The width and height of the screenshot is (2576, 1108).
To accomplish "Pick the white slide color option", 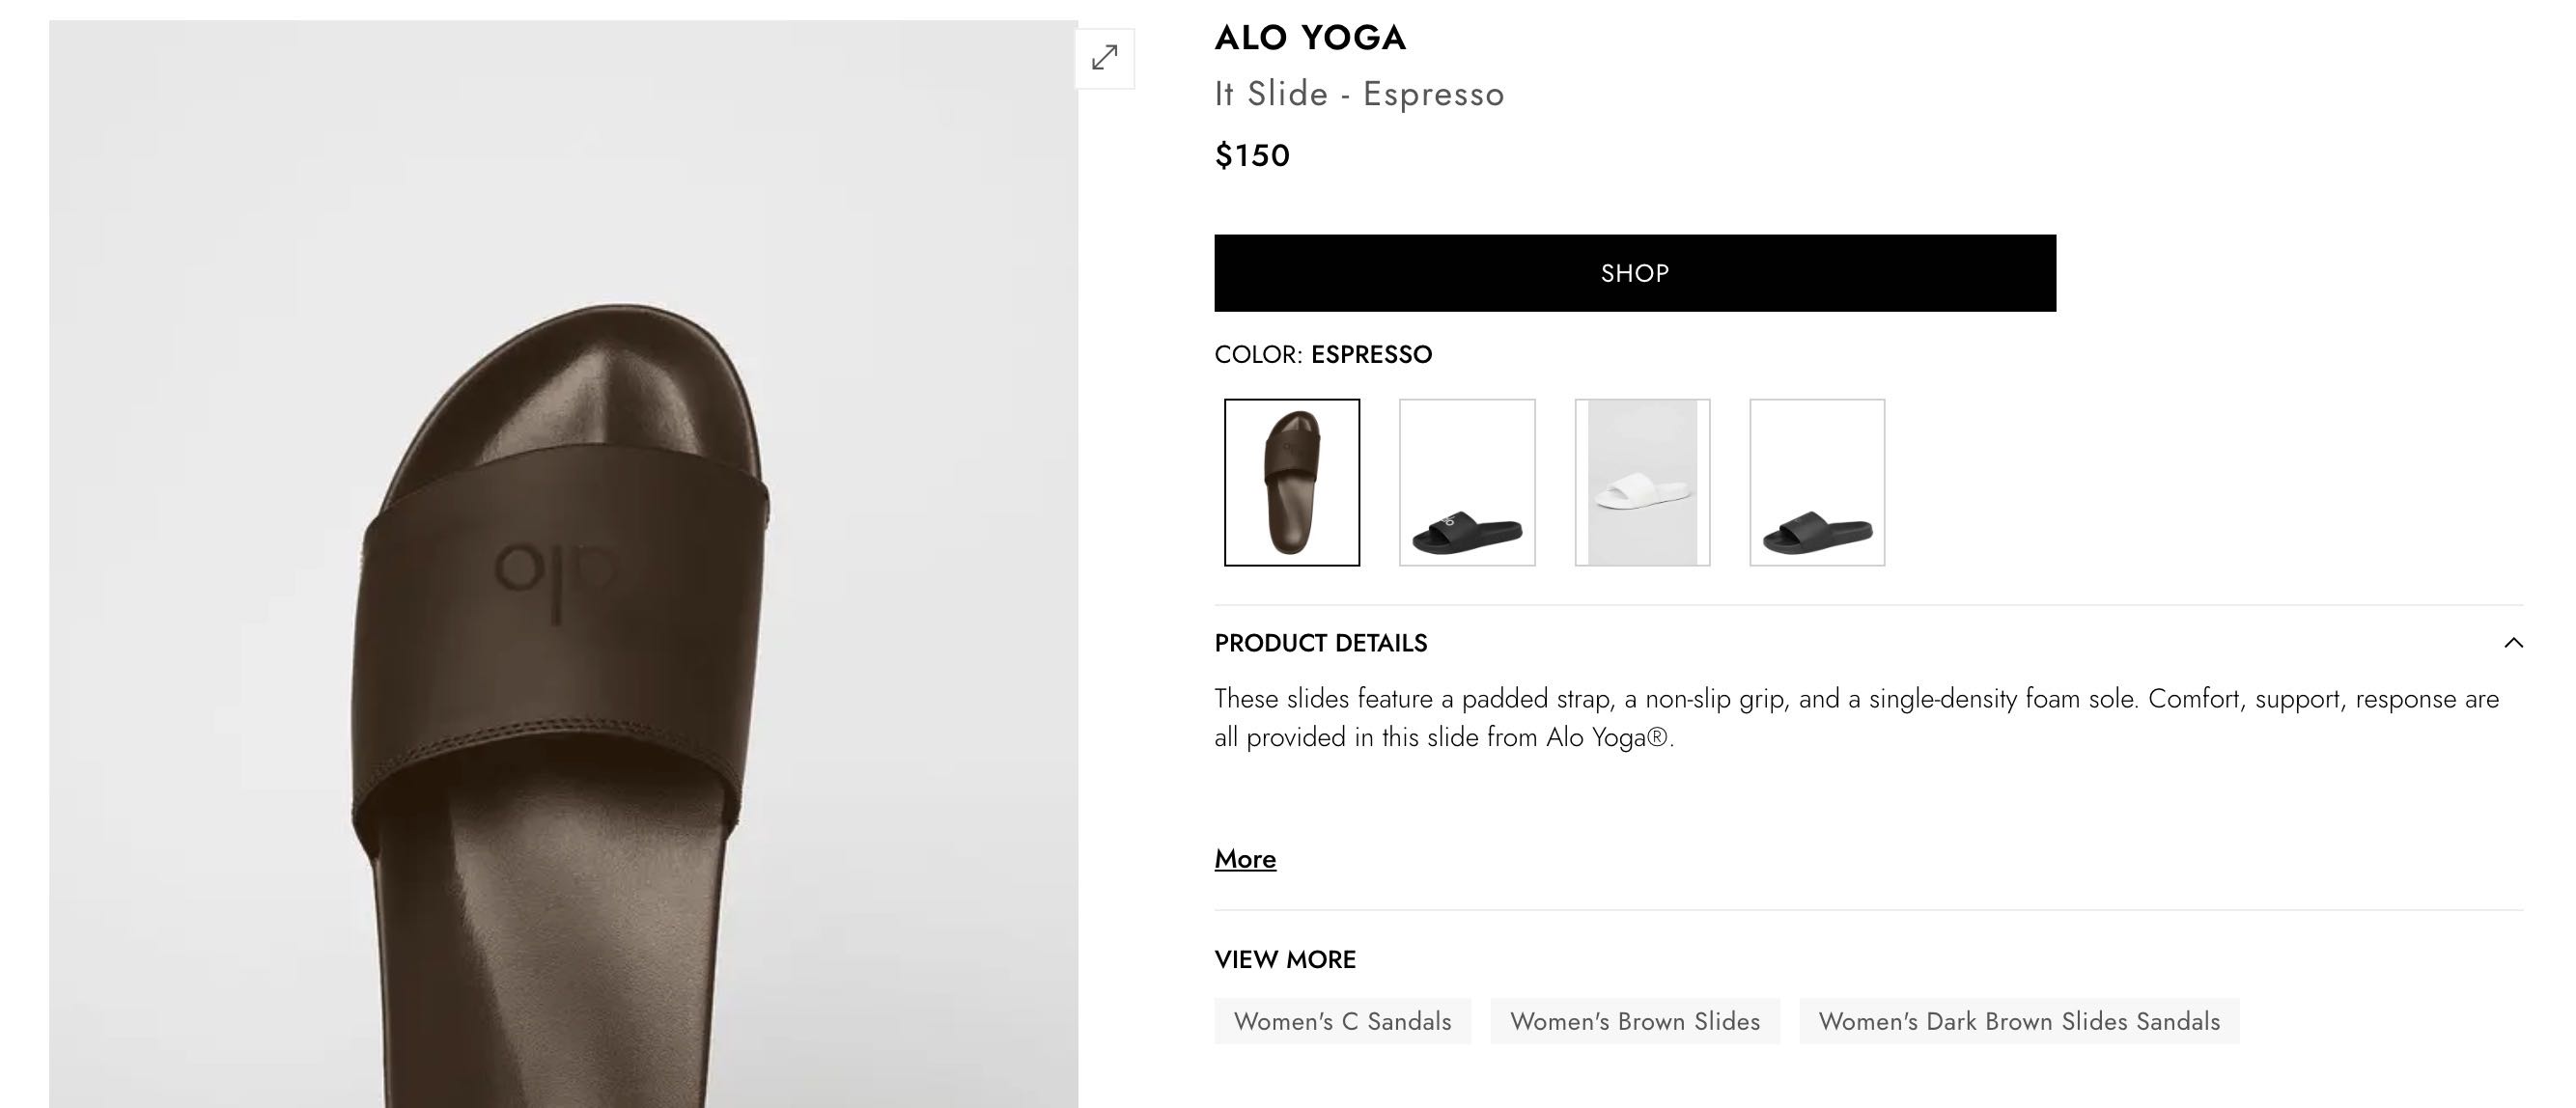I will pyautogui.click(x=1642, y=482).
